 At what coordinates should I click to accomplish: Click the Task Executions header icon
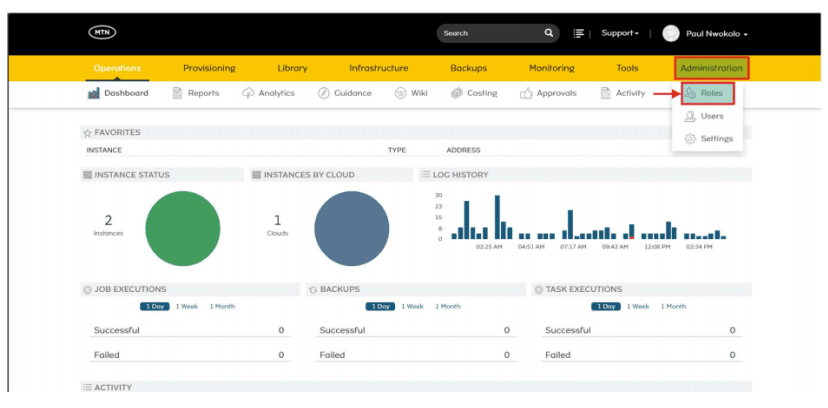tap(539, 289)
